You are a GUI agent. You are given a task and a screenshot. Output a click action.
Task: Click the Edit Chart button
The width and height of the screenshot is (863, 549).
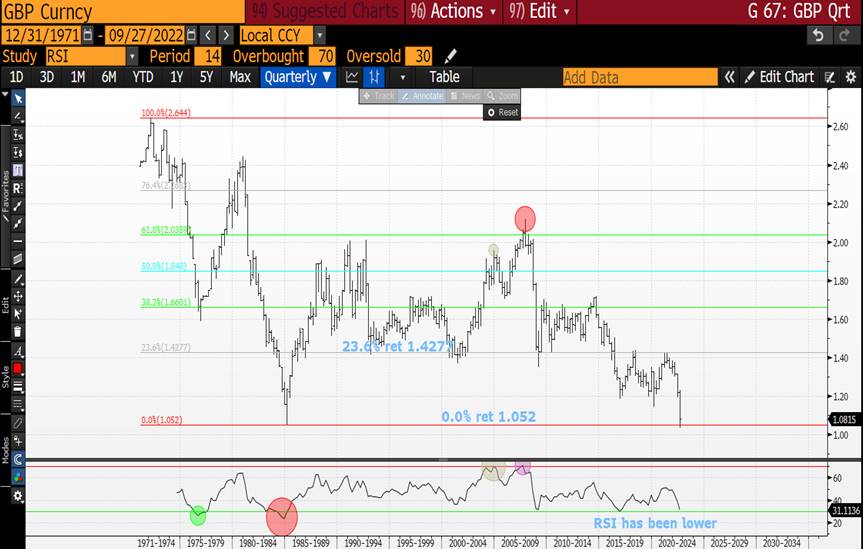tap(780, 77)
